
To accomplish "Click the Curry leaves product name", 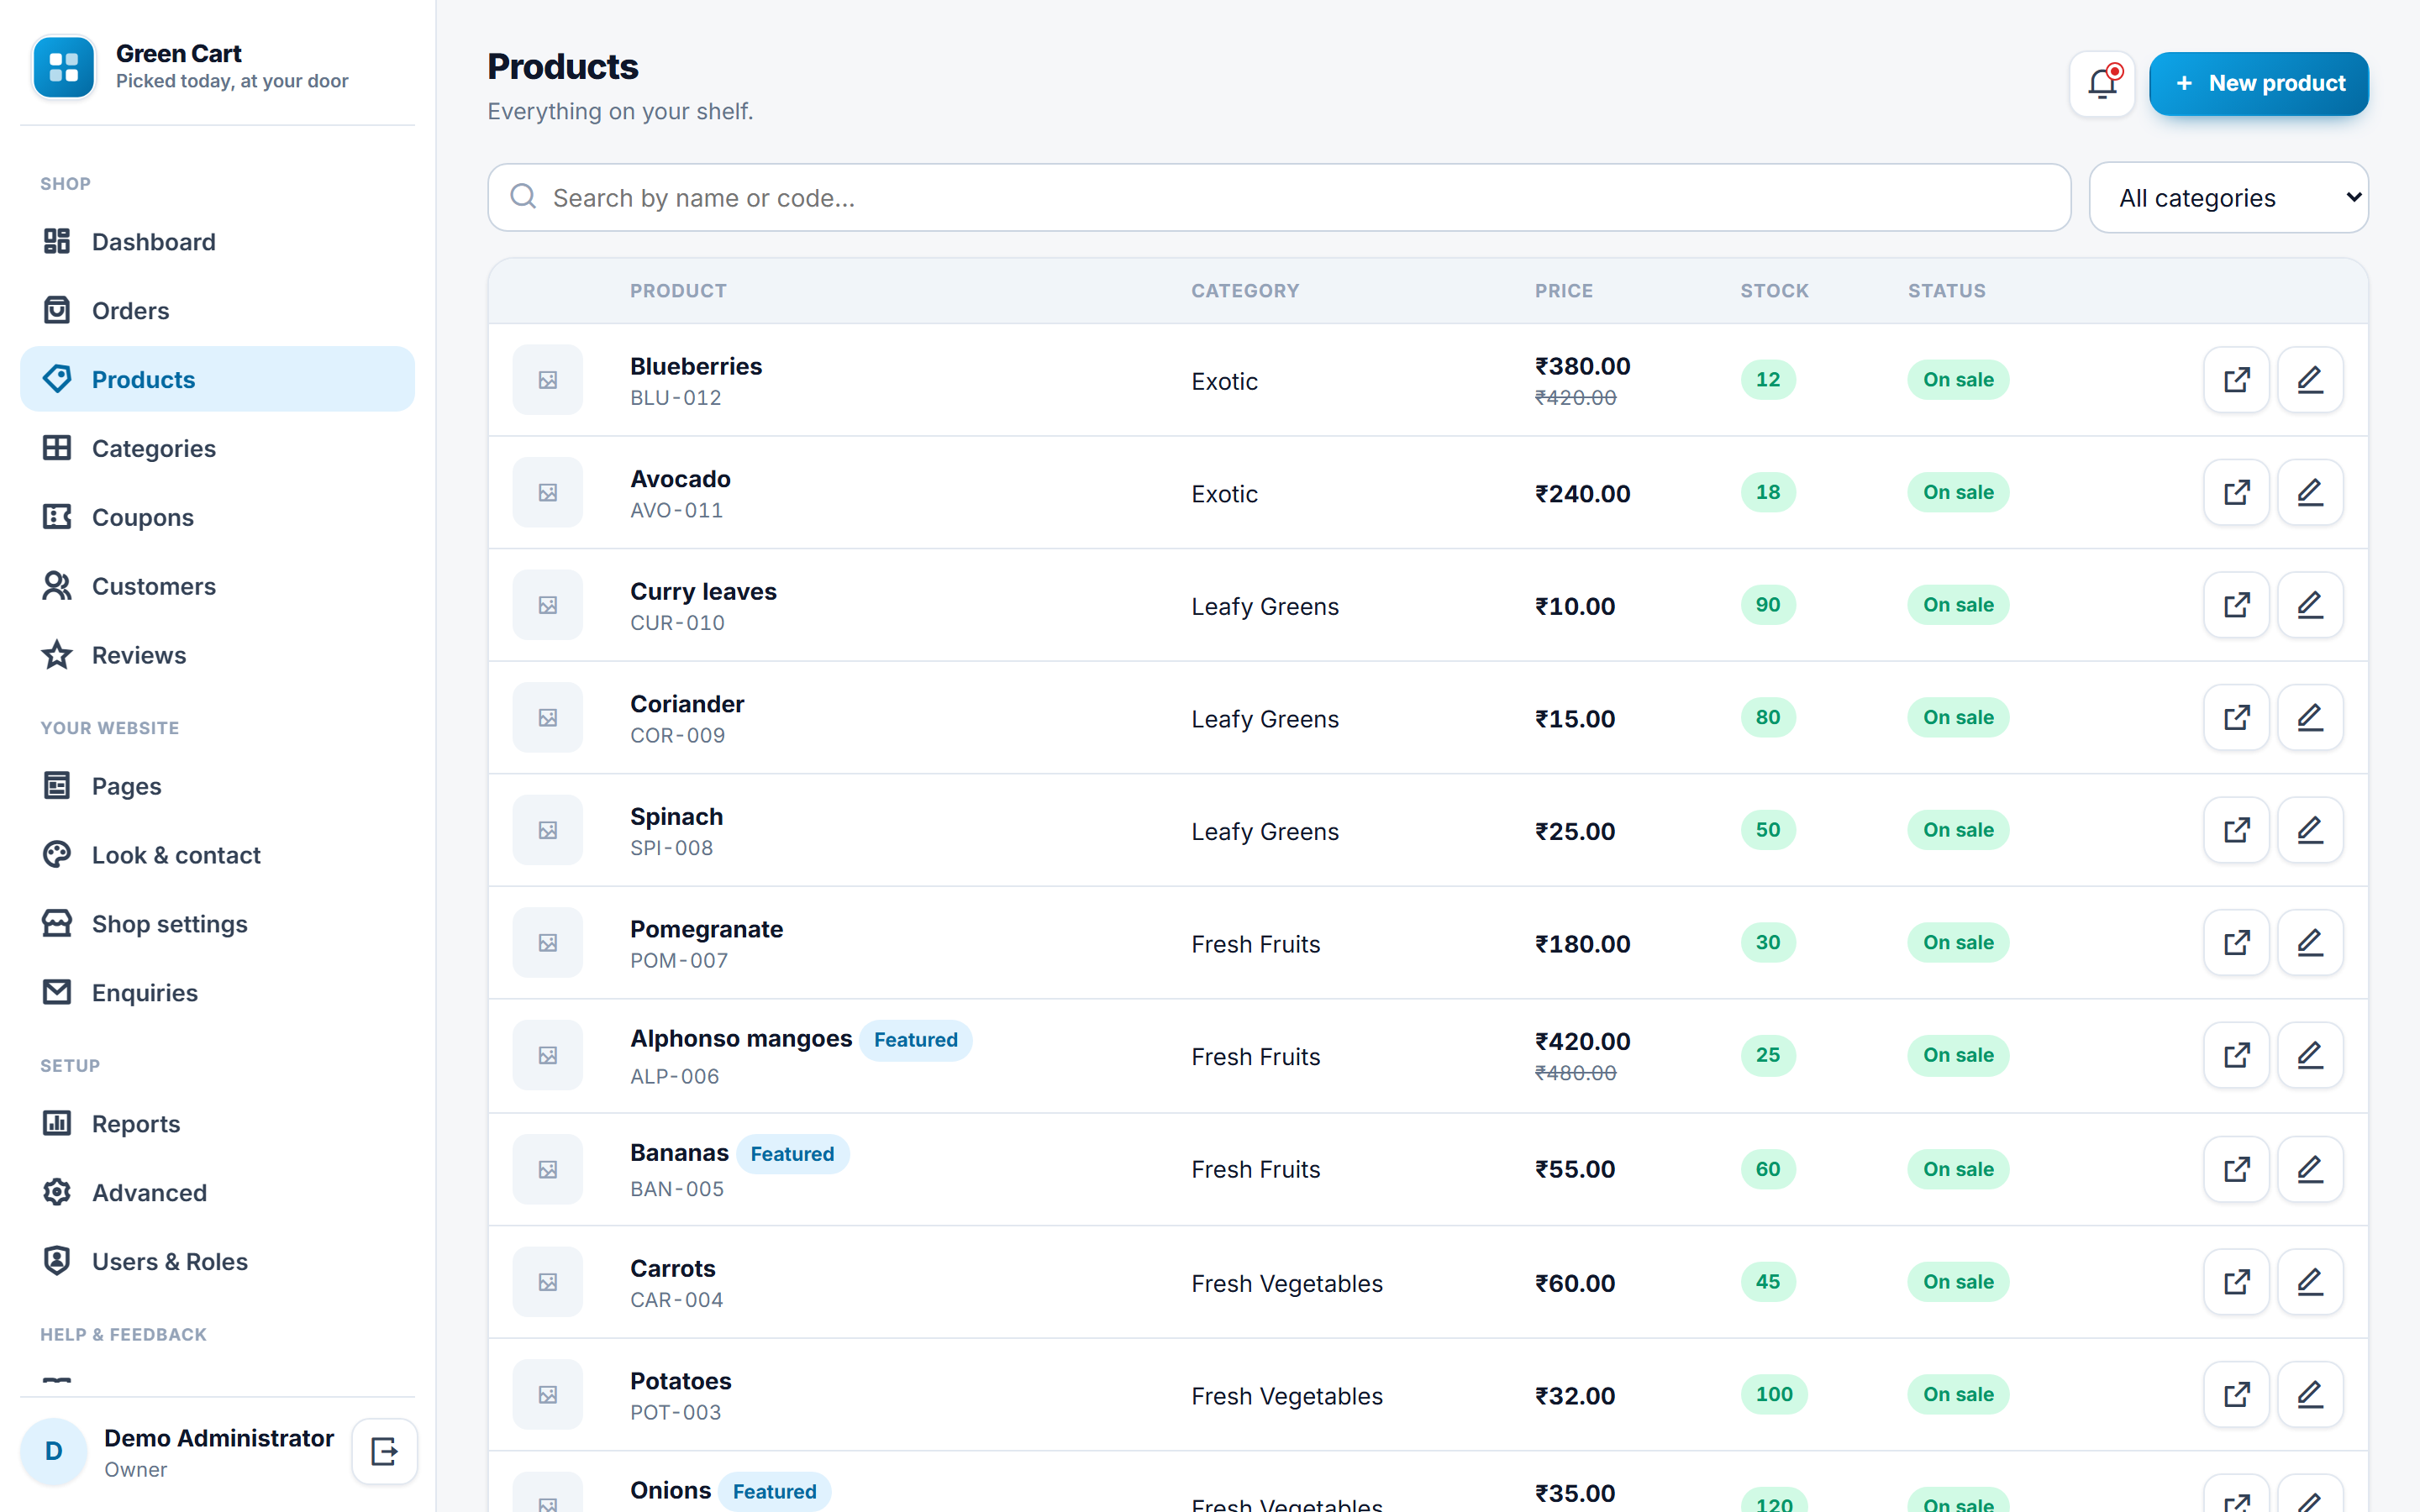I will (703, 591).
